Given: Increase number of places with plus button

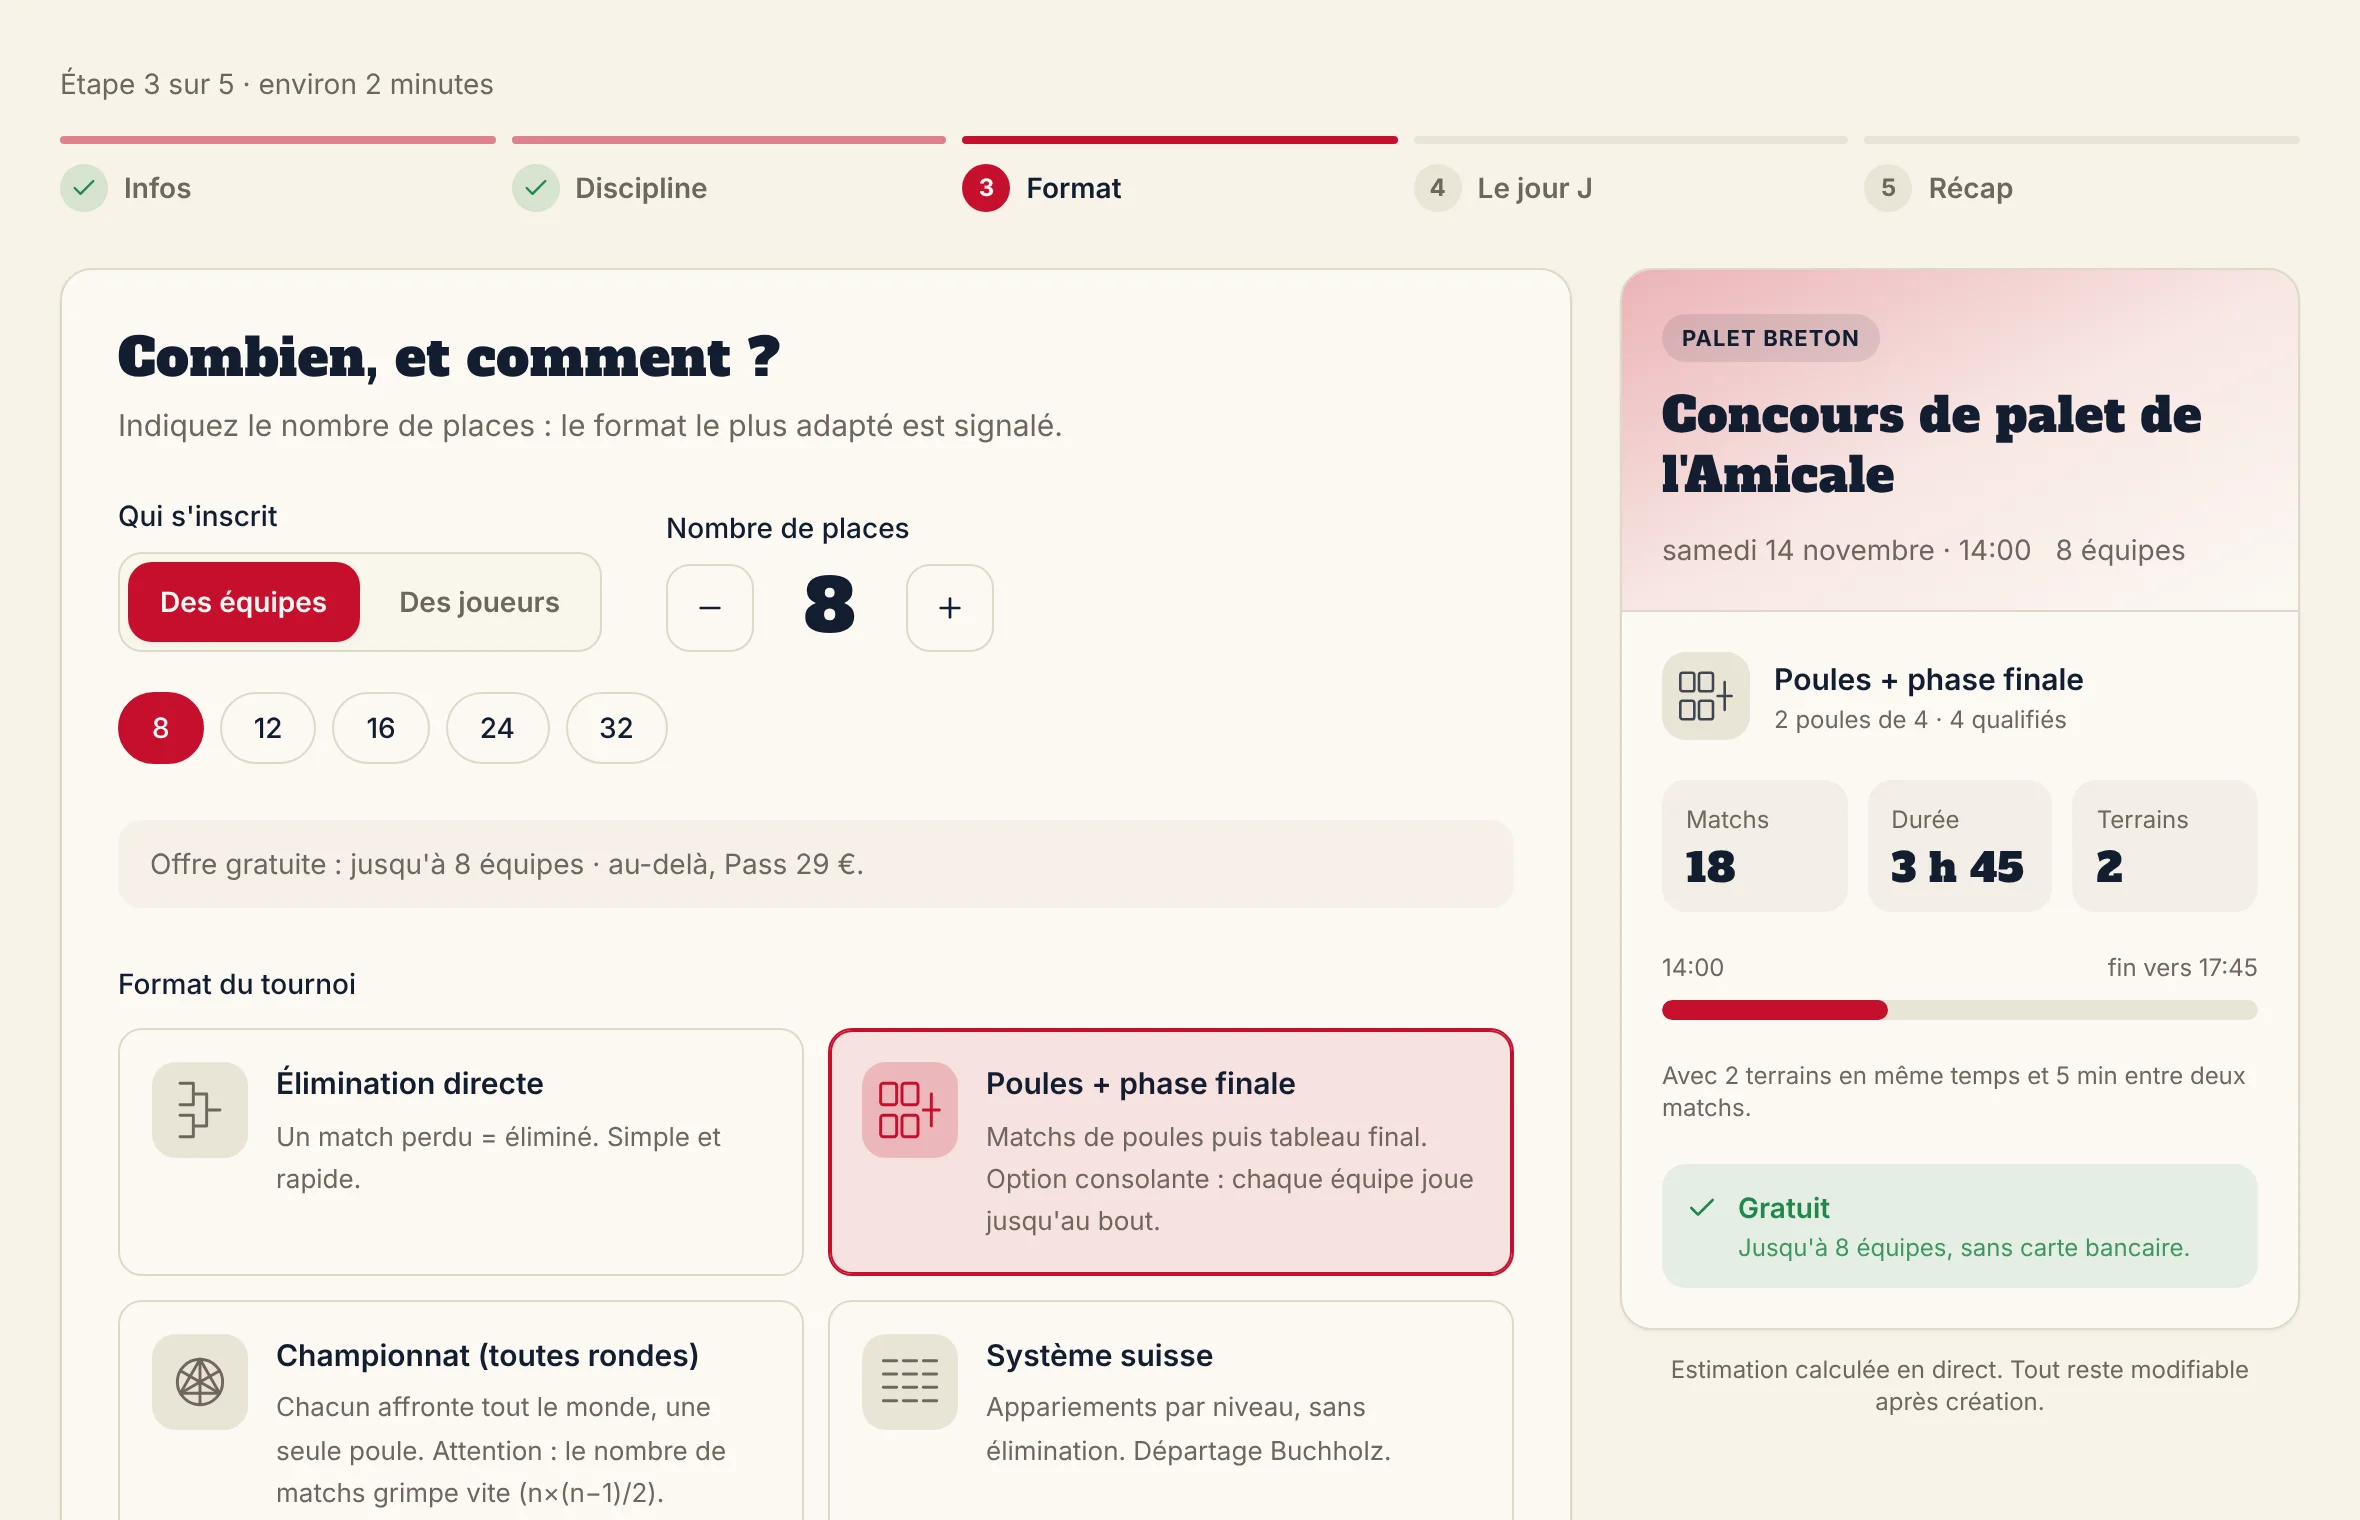Looking at the screenshot, I should click(950, 608).
